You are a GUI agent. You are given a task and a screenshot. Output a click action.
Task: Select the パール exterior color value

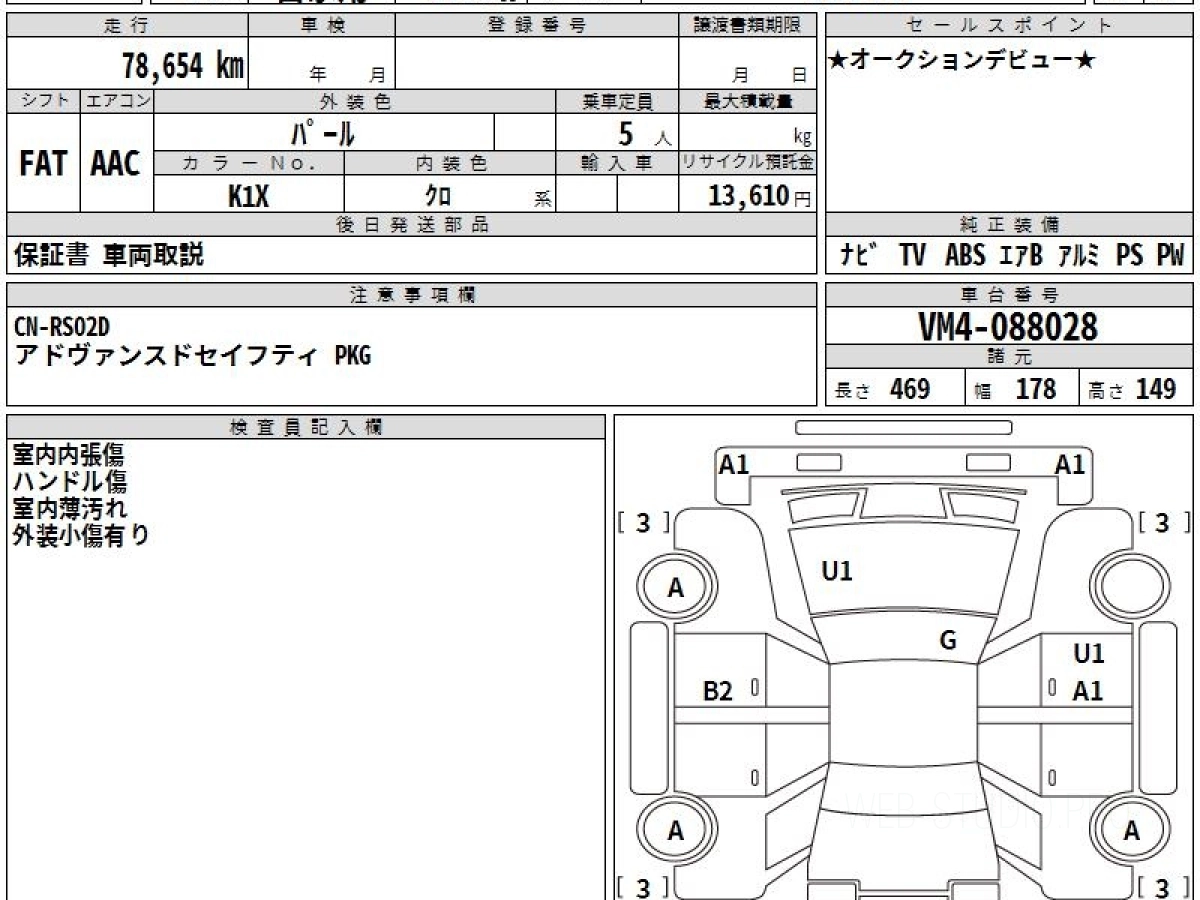pyautogui.click(x=323, y=132)
